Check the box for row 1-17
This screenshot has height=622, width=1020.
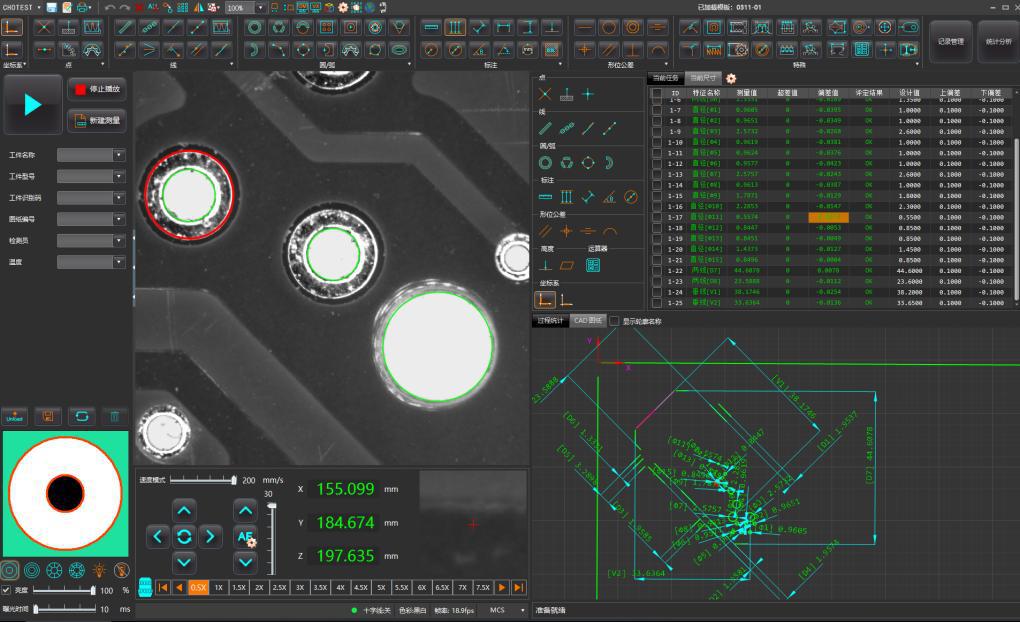click(657, 217)
